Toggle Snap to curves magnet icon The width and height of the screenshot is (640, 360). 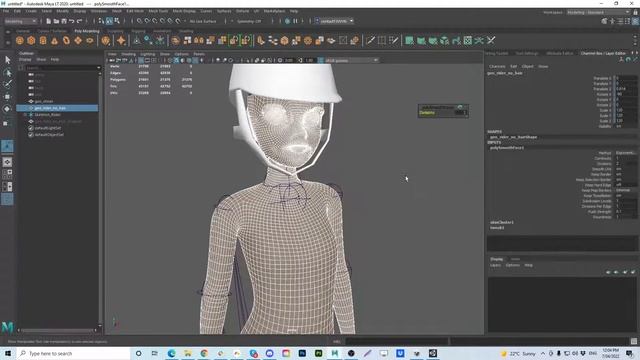[x=147, y=21]
